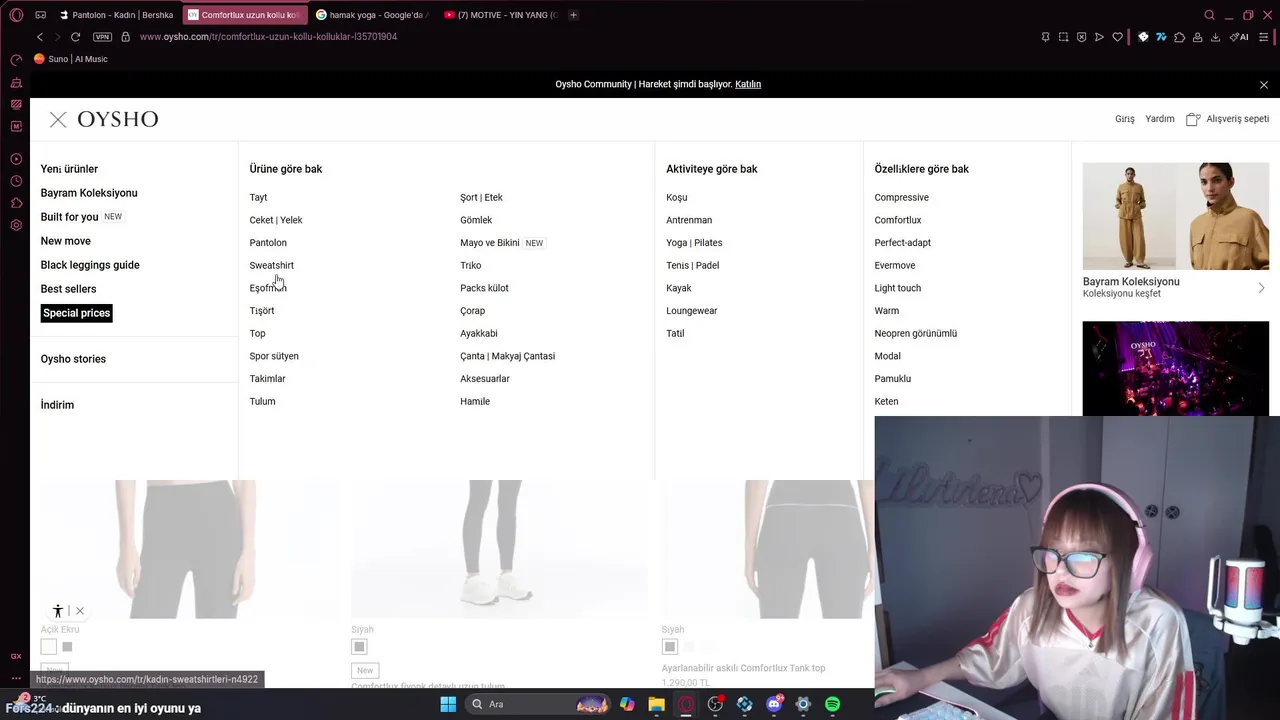Open File Explorer from the taskbar
This screenshot has width=1280, height=720.
click(x=656, y=704)
